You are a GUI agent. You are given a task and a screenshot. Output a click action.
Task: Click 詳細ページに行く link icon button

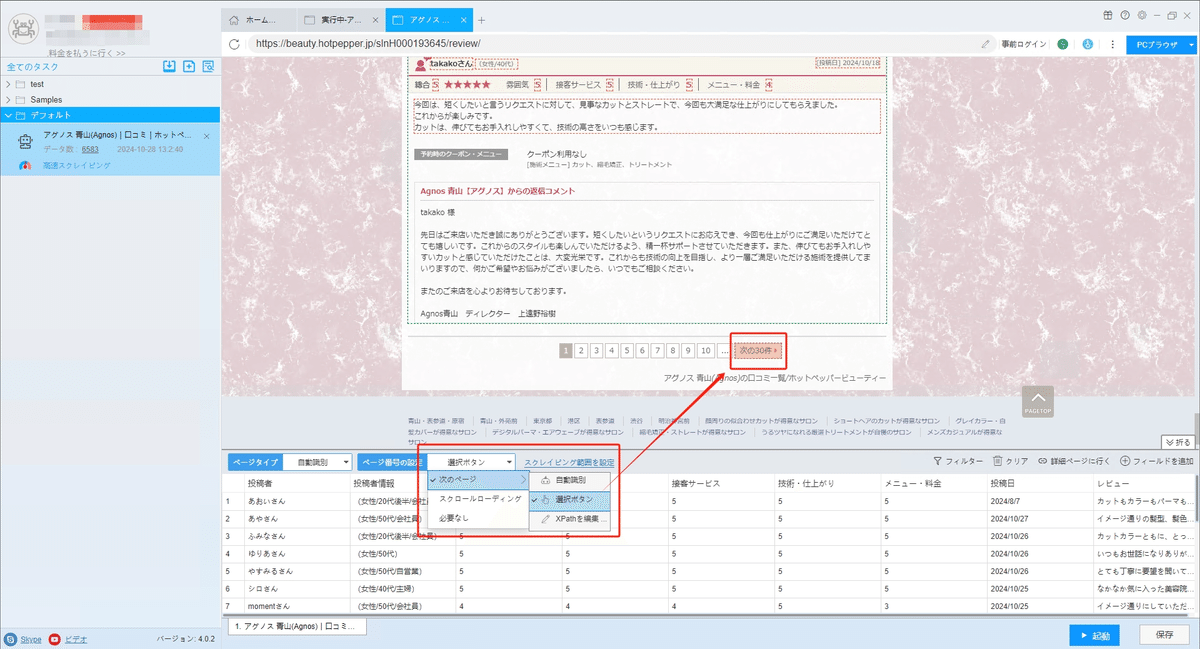point(1074,461)
